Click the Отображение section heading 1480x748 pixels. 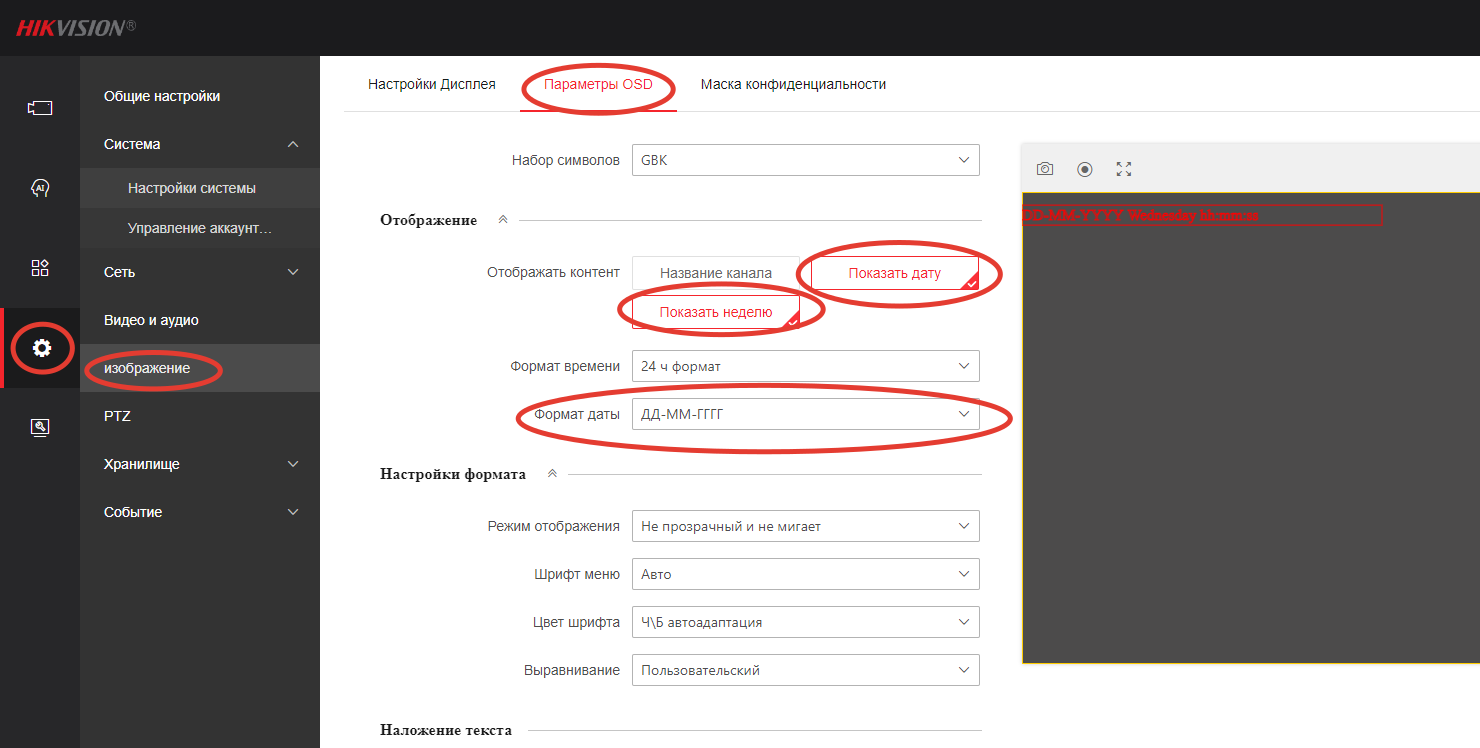tap(428, 220)
